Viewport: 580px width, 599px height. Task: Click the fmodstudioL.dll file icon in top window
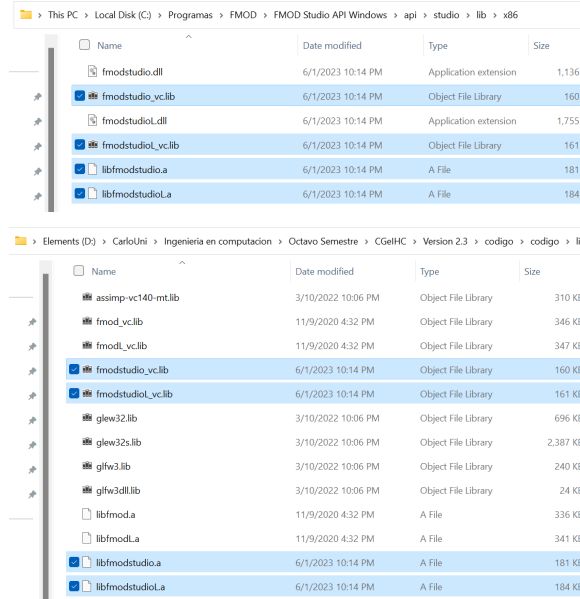pos(92,120)
